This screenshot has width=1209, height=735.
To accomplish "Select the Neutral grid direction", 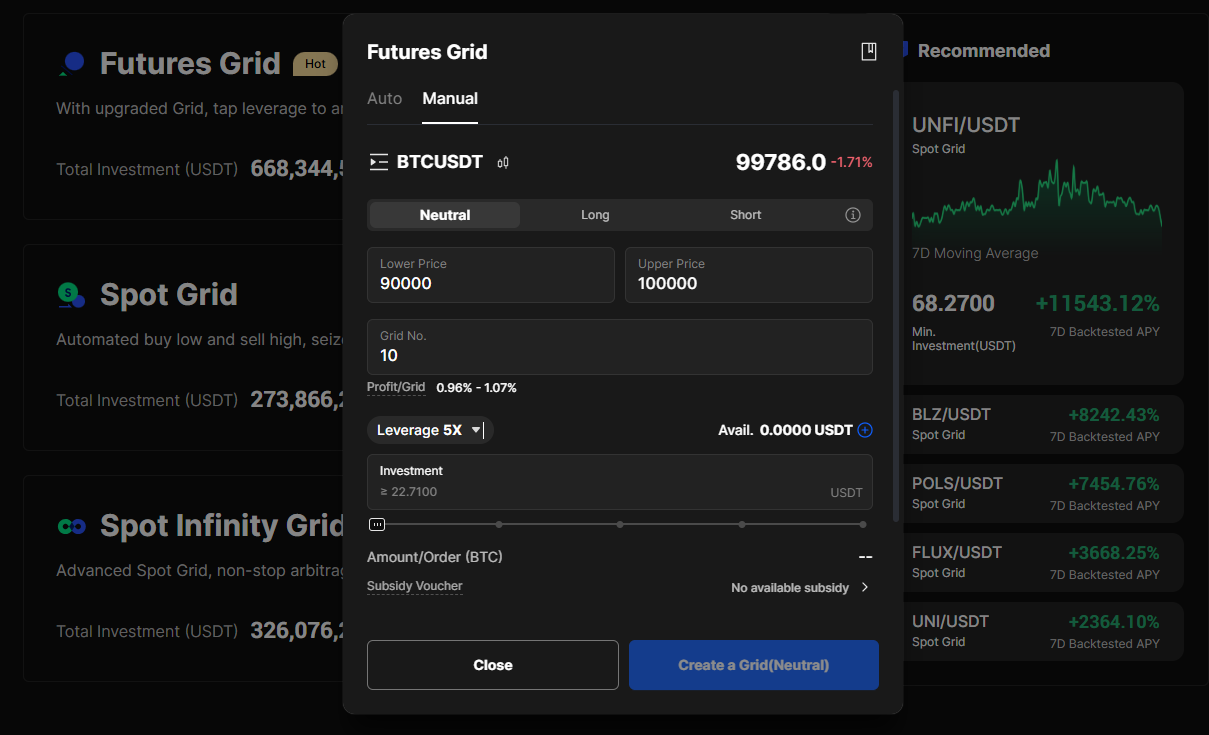I will (445, 215).
